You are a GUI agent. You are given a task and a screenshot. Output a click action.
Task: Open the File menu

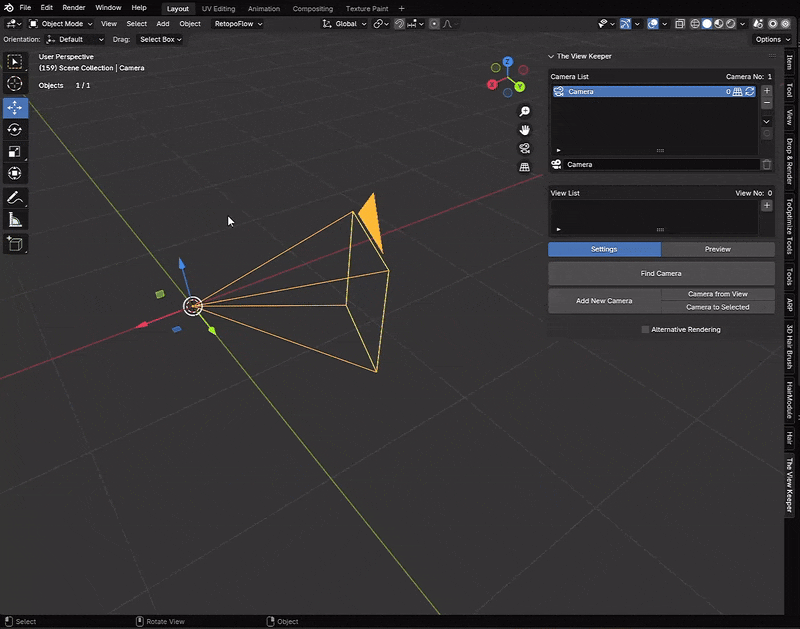click(x=25, y=8)
